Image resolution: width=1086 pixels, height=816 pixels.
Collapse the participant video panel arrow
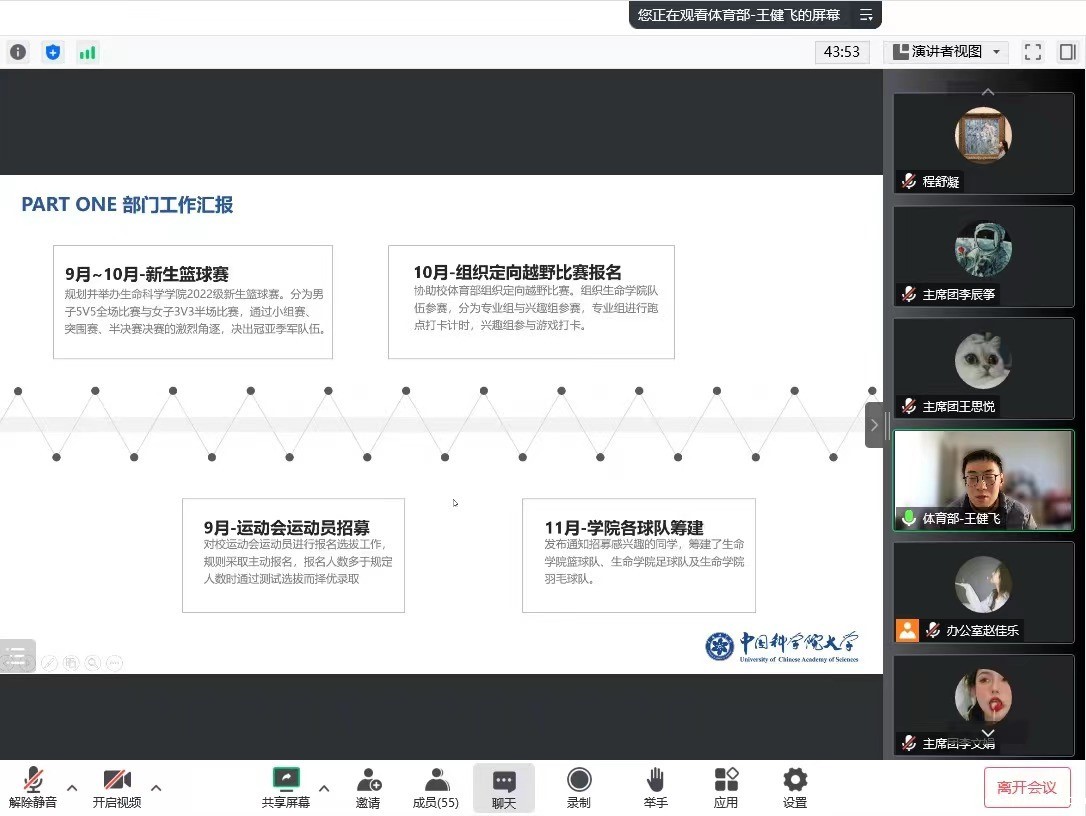coord(874,425)
